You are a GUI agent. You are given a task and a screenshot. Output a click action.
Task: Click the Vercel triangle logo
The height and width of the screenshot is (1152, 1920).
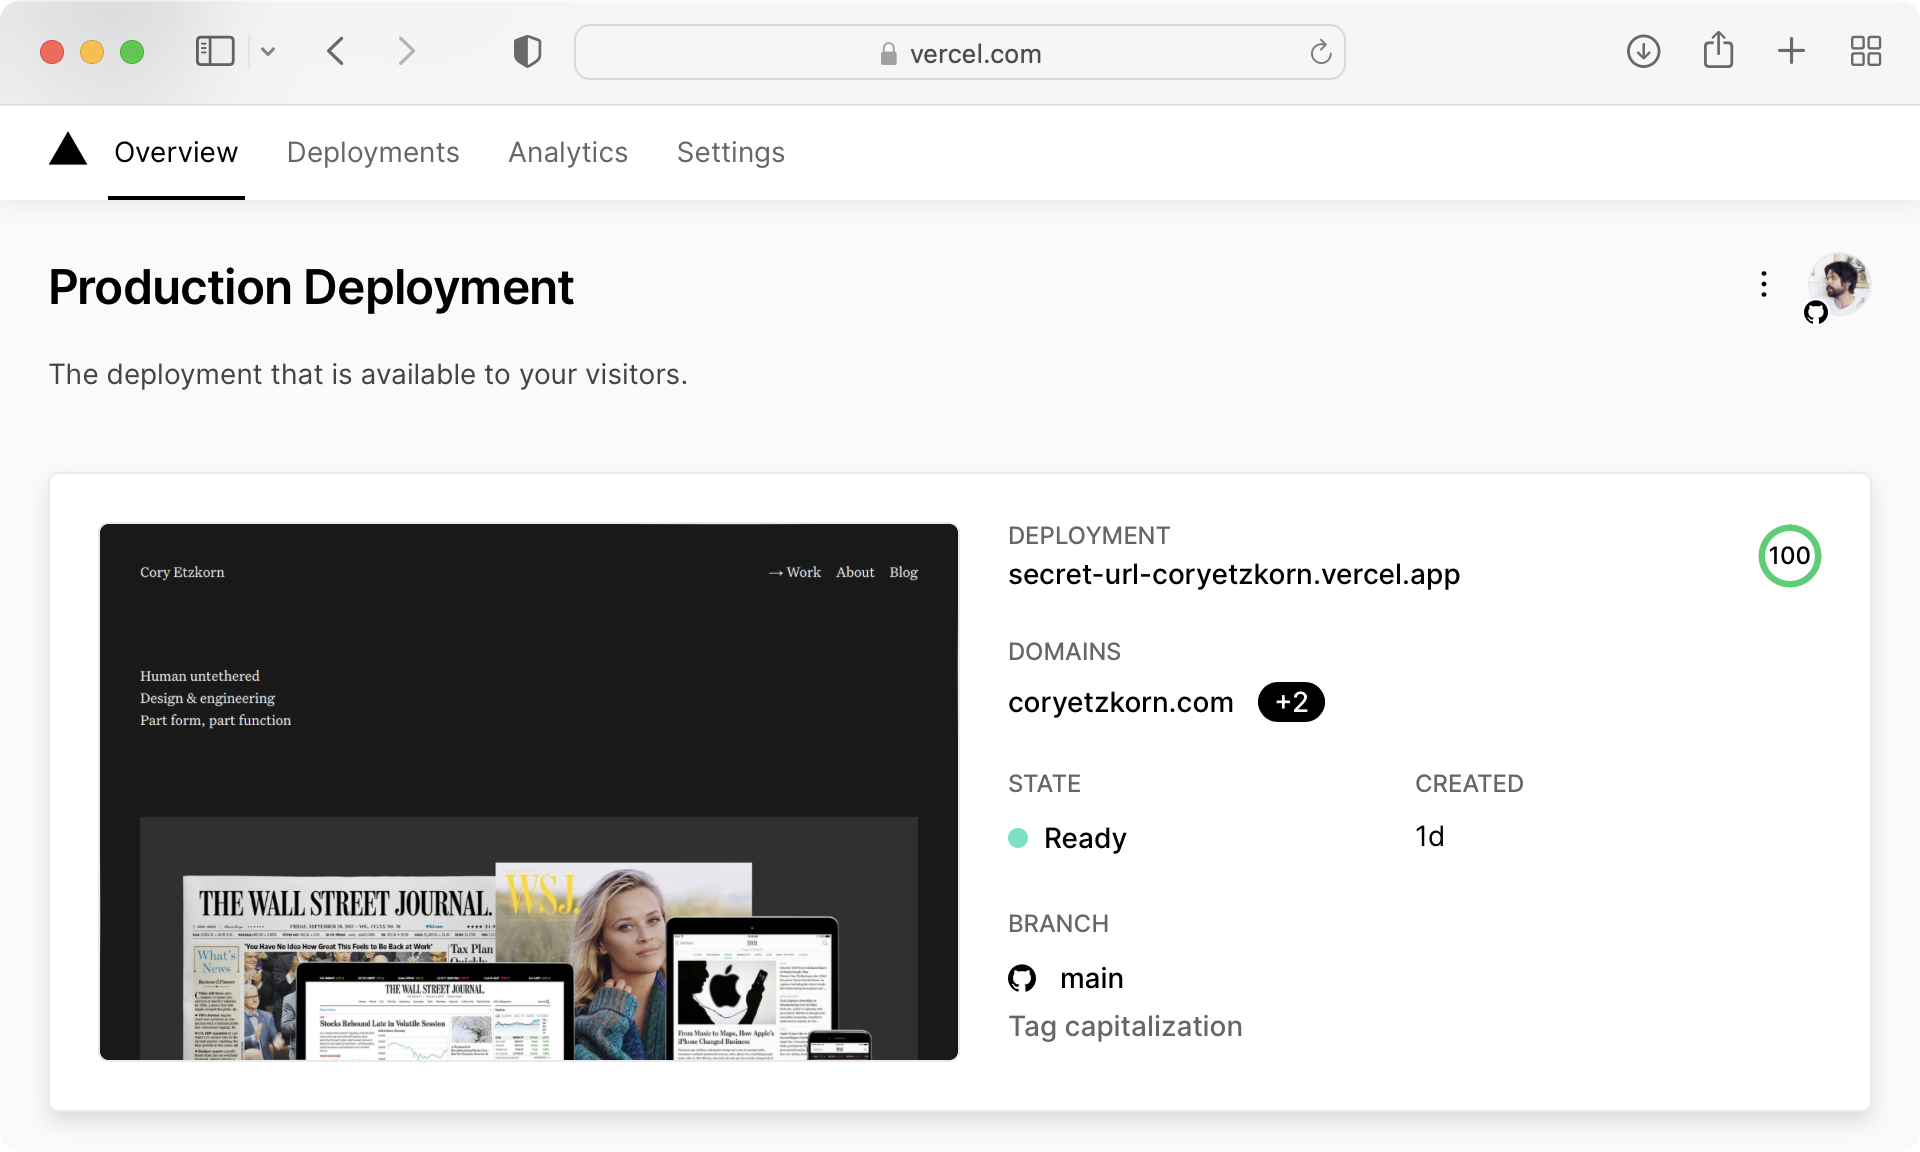click(x=68, y=149)
